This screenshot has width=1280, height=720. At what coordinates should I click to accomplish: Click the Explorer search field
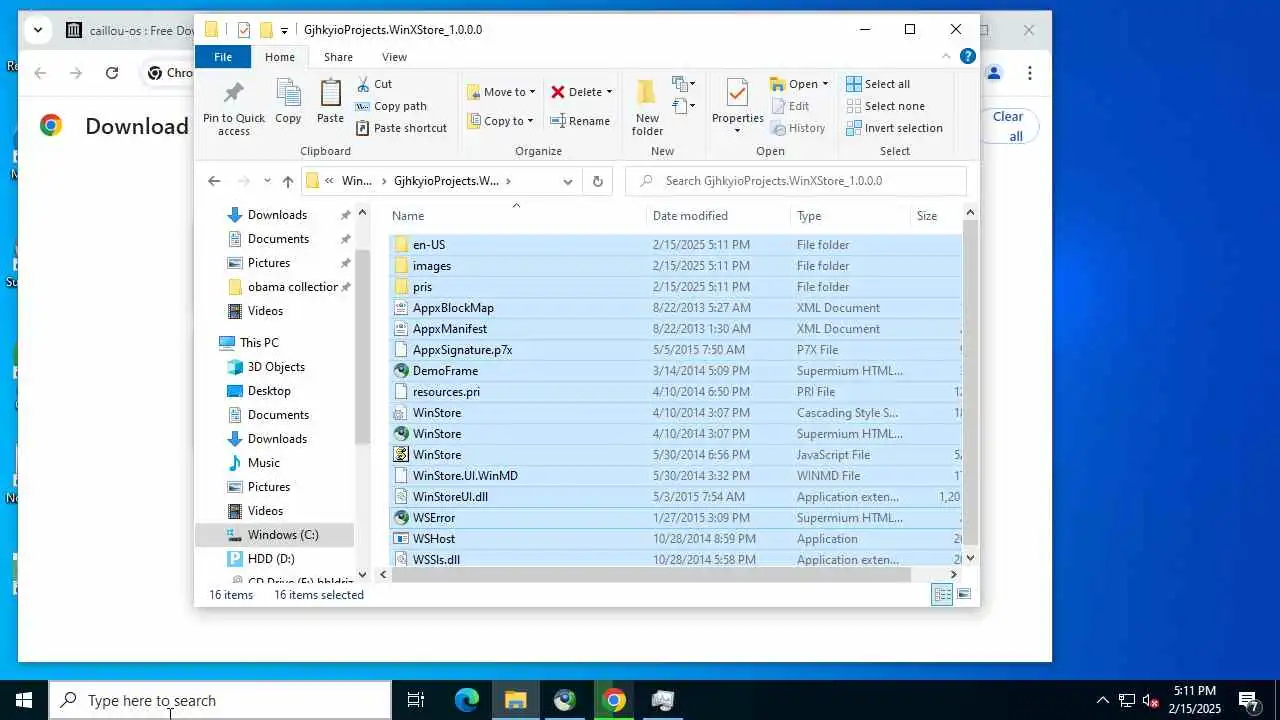[796, 181]
